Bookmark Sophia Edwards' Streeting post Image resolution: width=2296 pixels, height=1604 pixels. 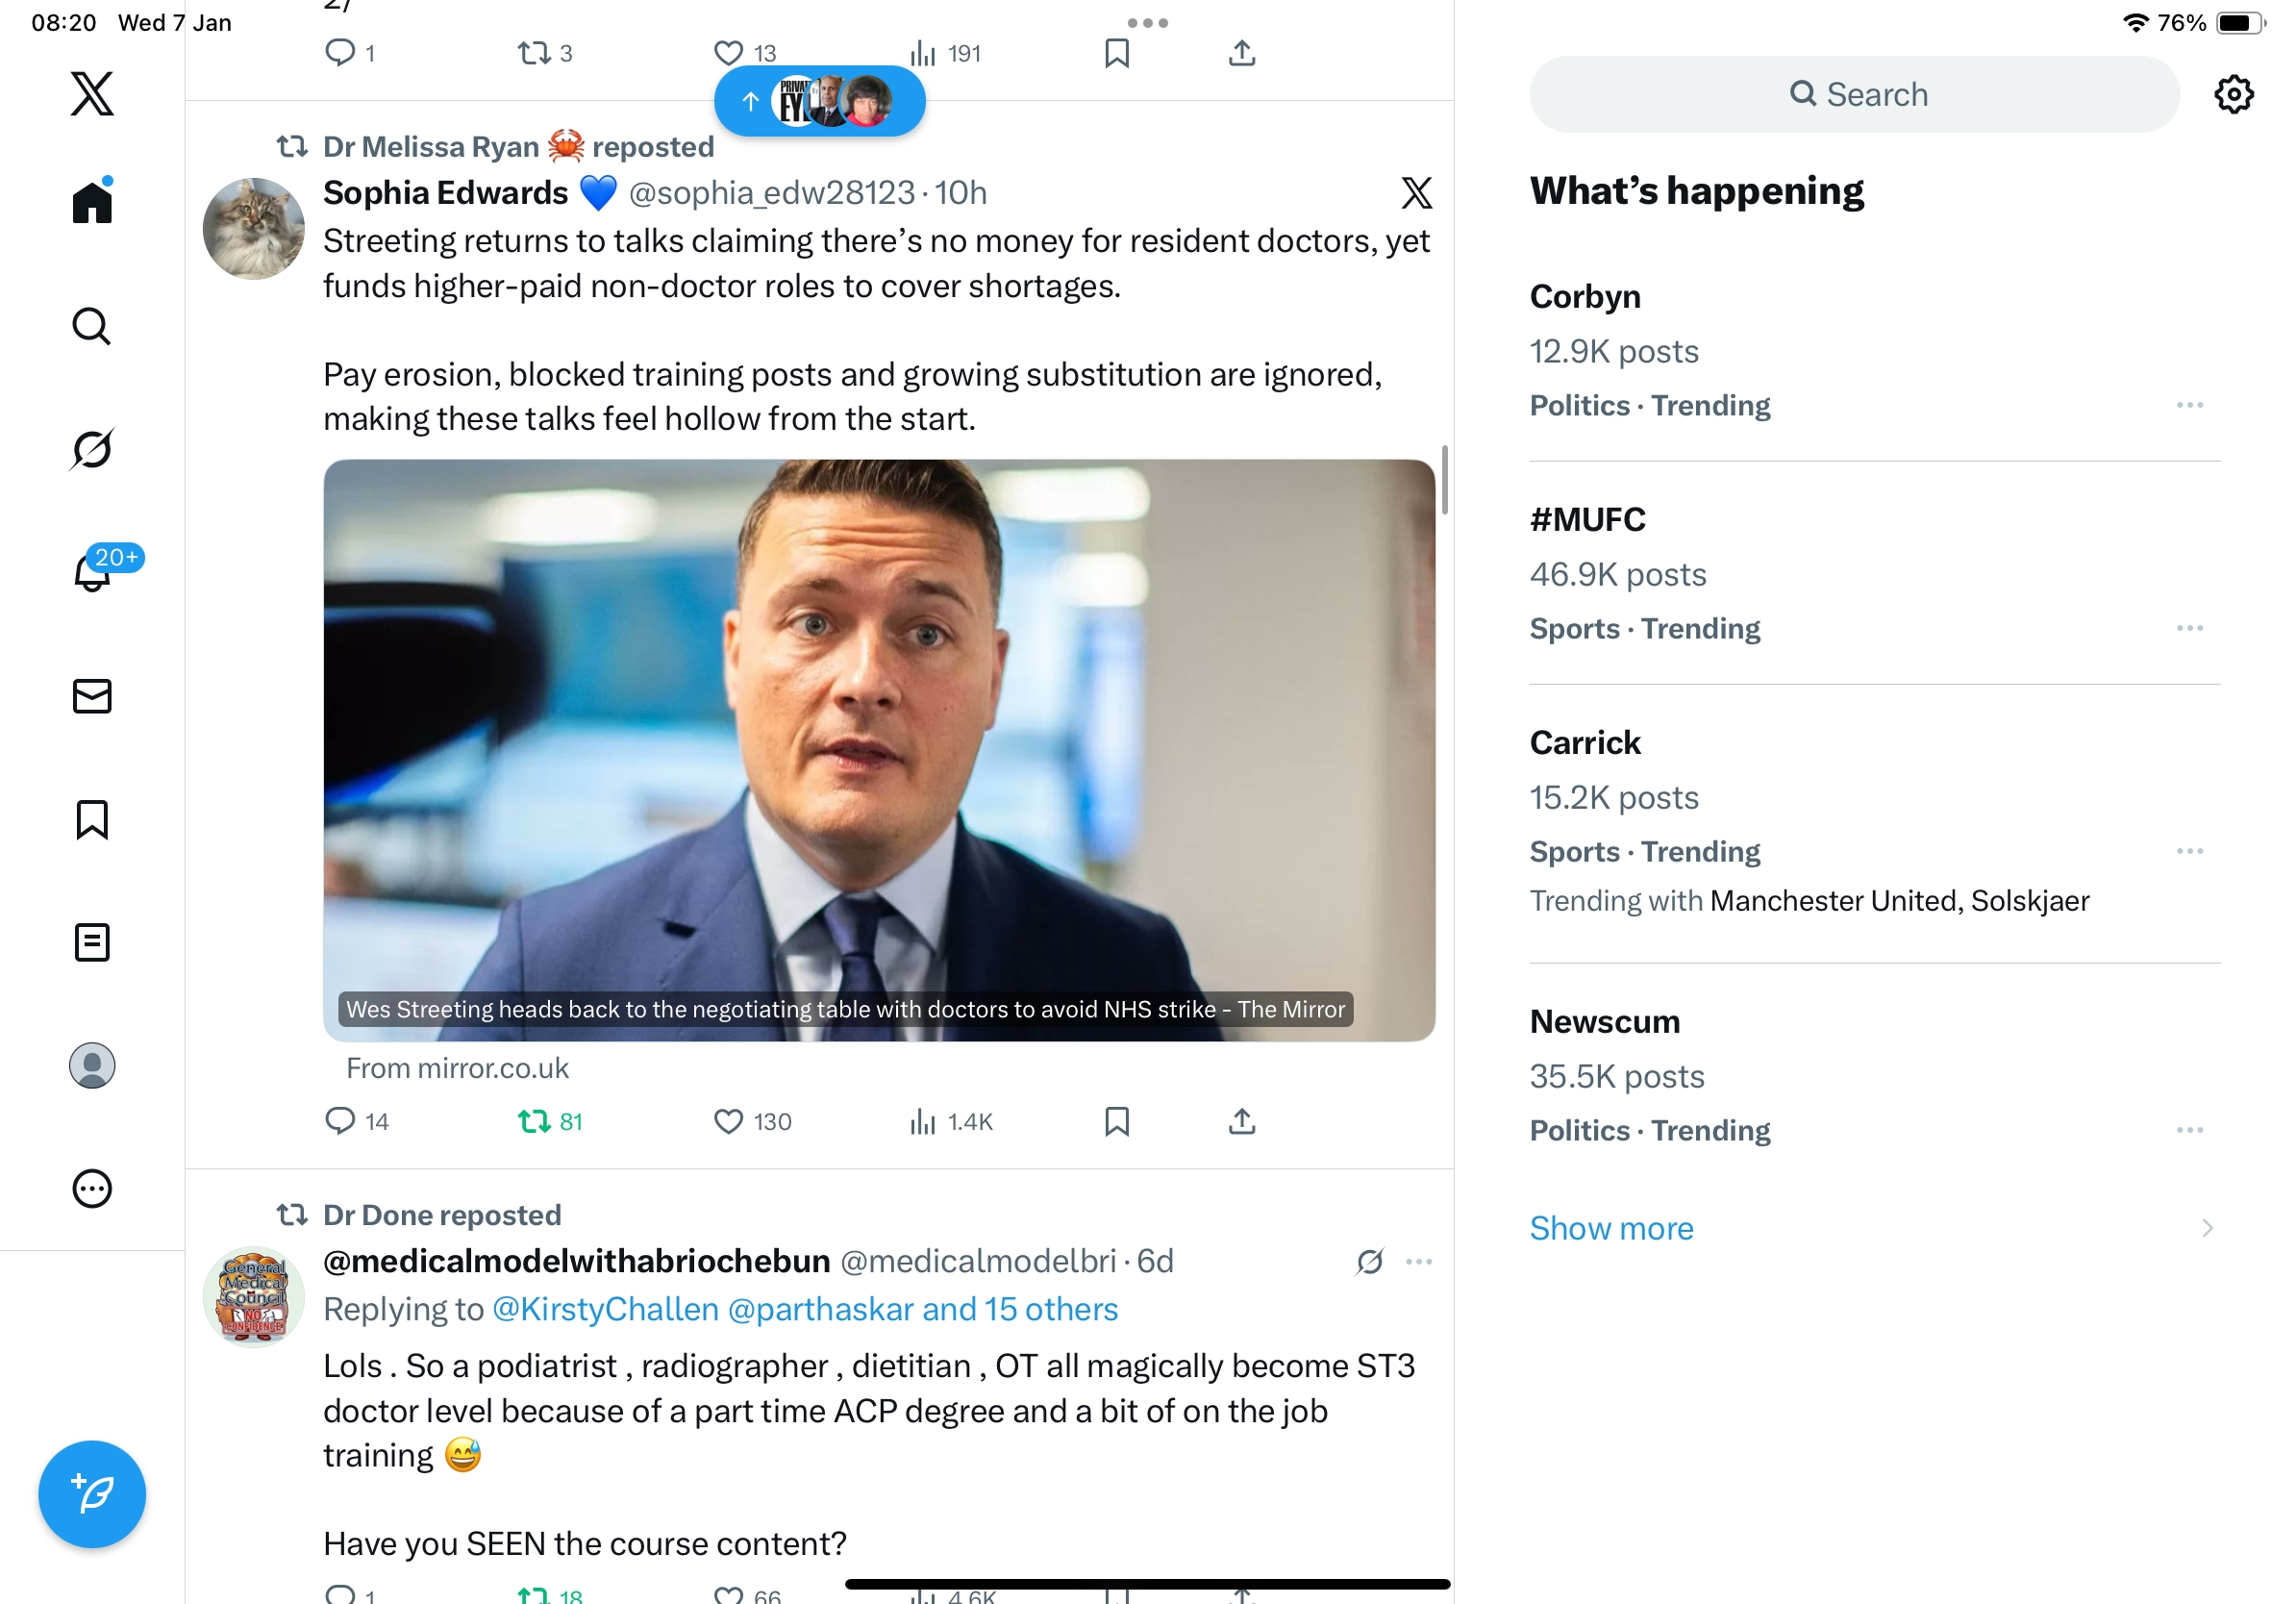coord(1117,1121)
